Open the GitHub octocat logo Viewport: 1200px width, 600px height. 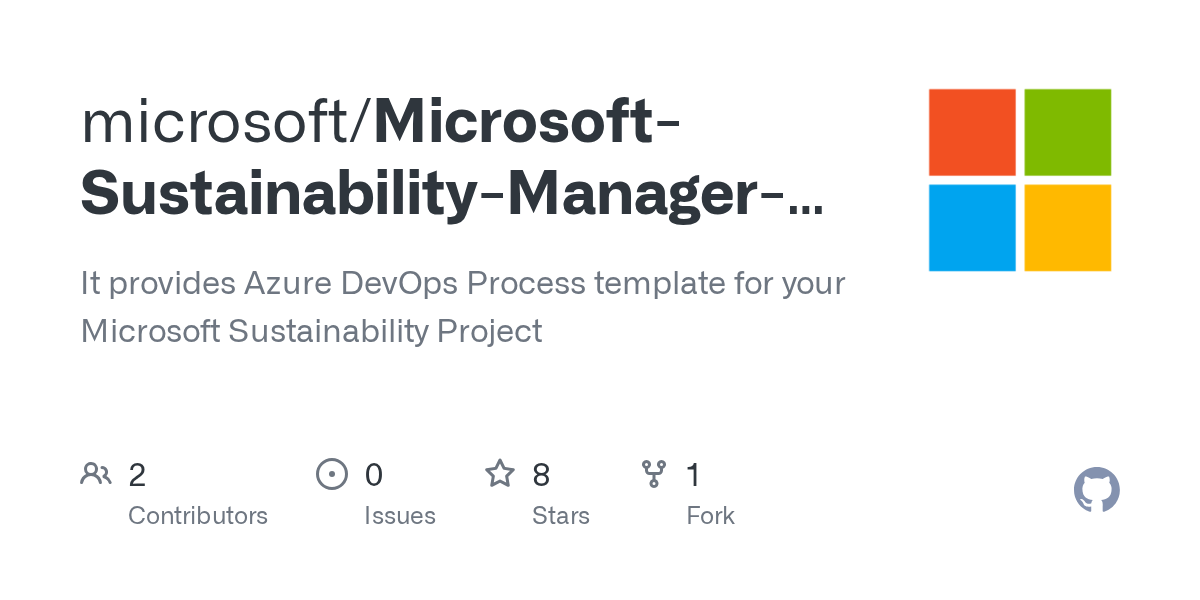point(1096,490)
